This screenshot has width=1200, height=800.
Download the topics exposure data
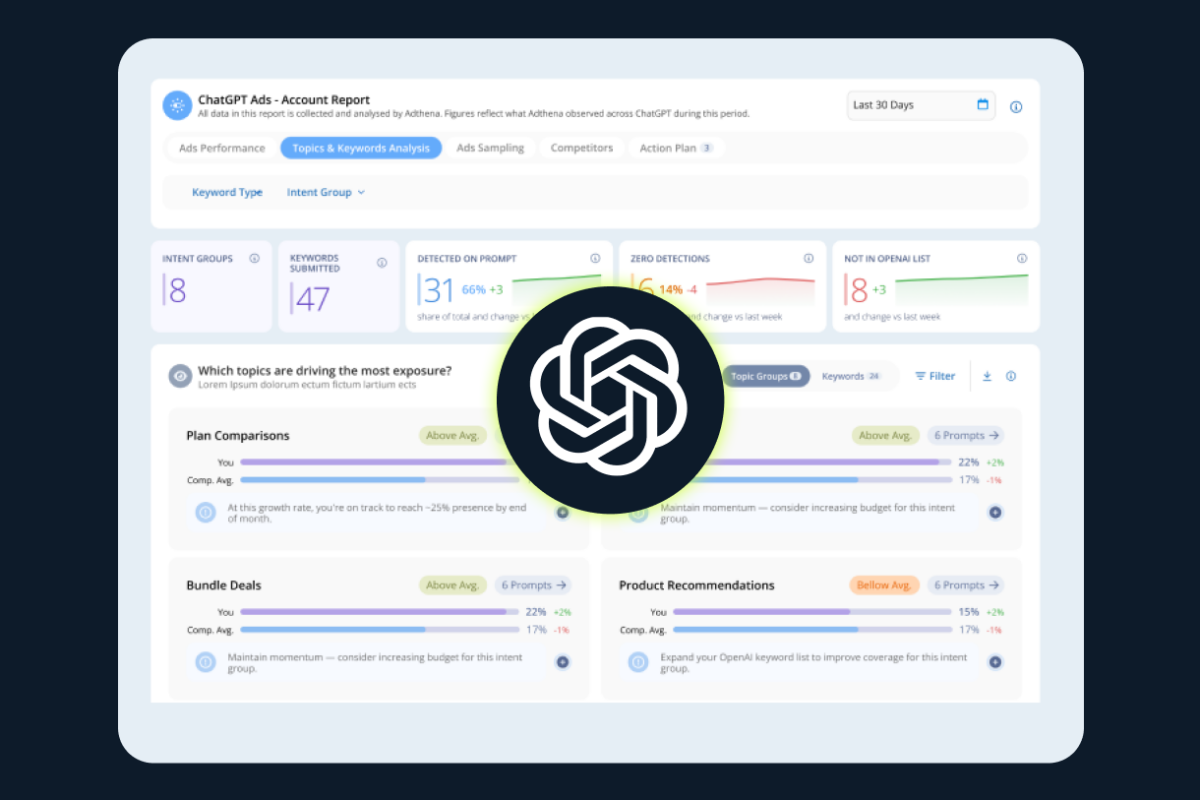[986, 376]
